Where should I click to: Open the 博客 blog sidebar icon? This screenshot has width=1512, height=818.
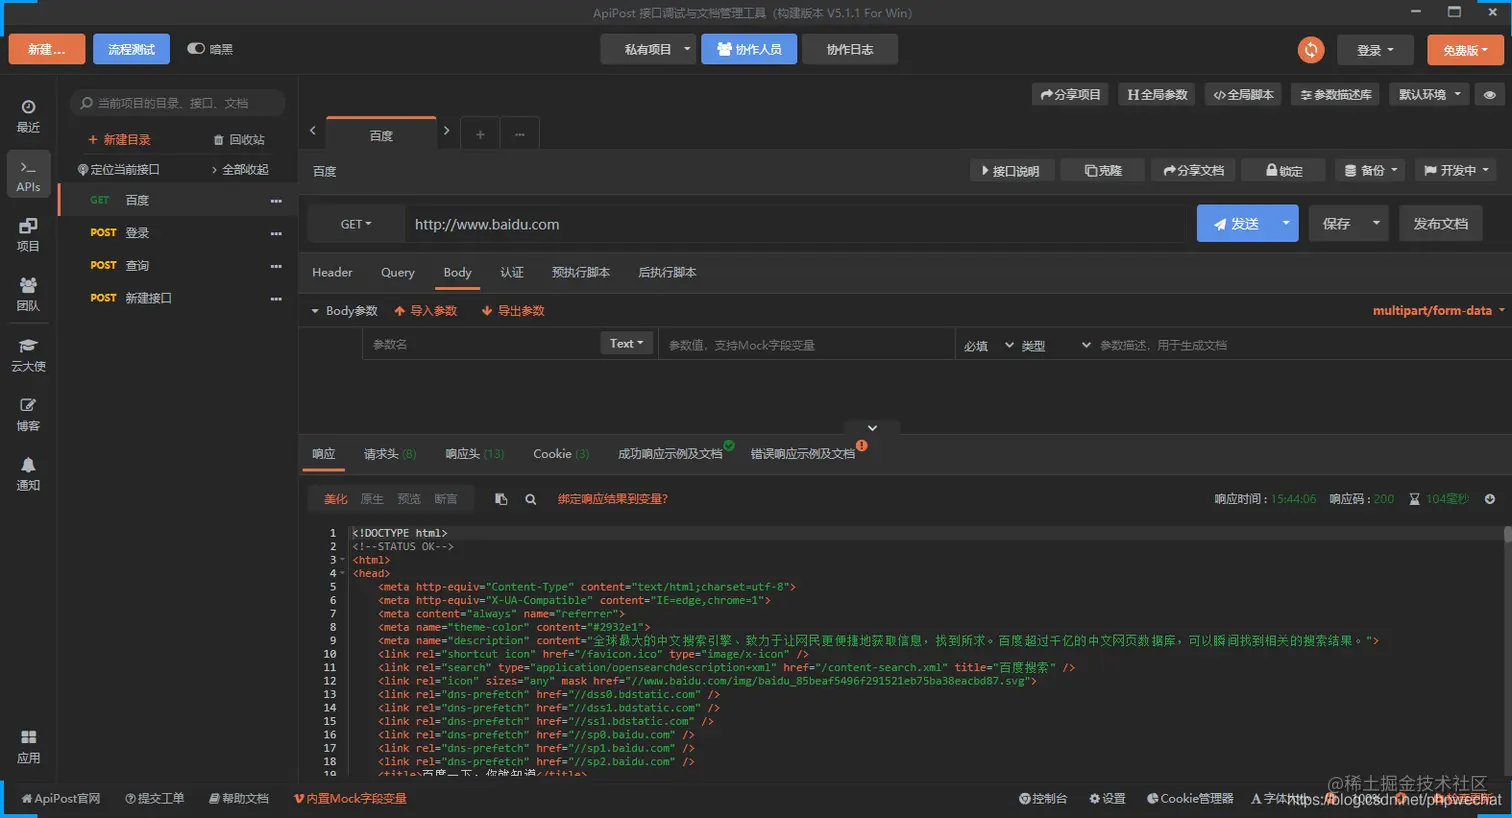[x=28, y=414]
